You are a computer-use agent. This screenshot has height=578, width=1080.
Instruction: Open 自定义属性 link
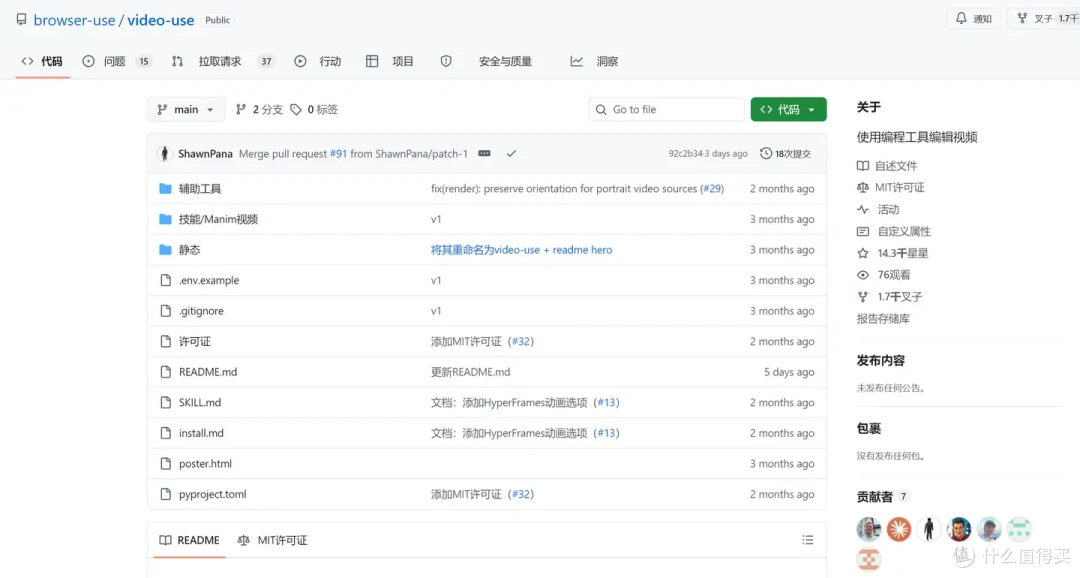(x=894, y=231)
